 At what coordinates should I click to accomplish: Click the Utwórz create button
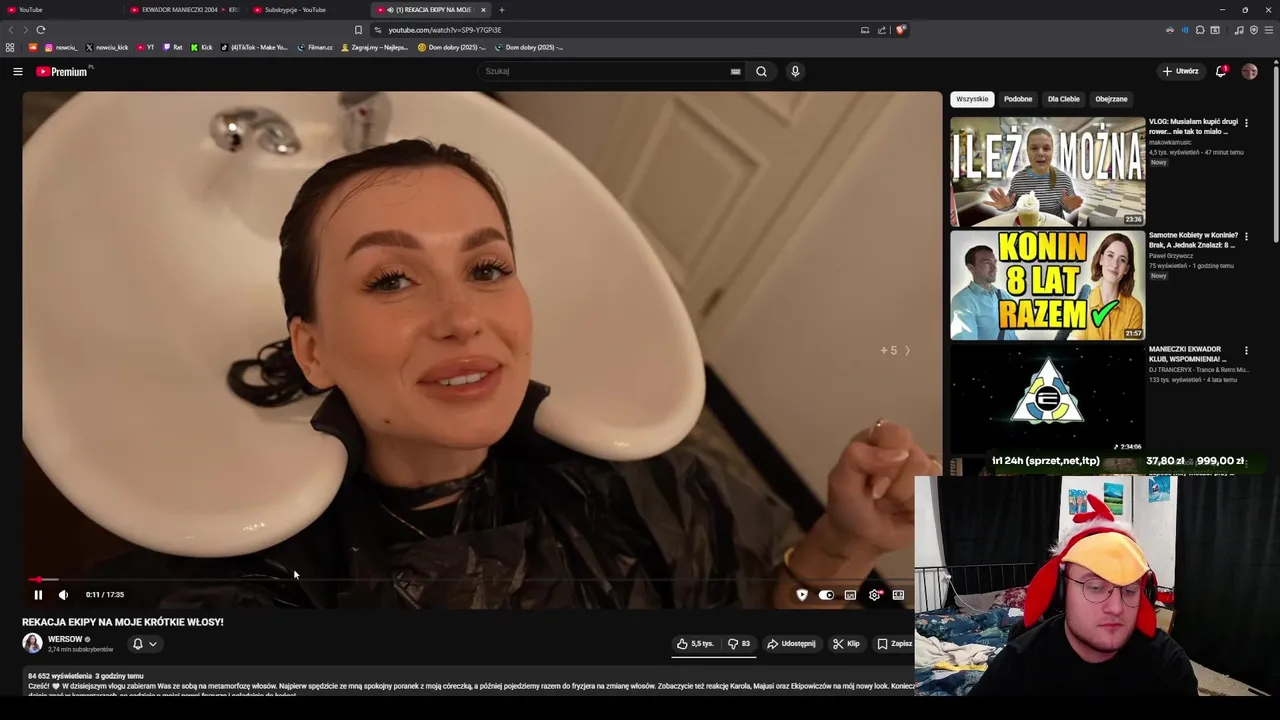click(1181, 71)
